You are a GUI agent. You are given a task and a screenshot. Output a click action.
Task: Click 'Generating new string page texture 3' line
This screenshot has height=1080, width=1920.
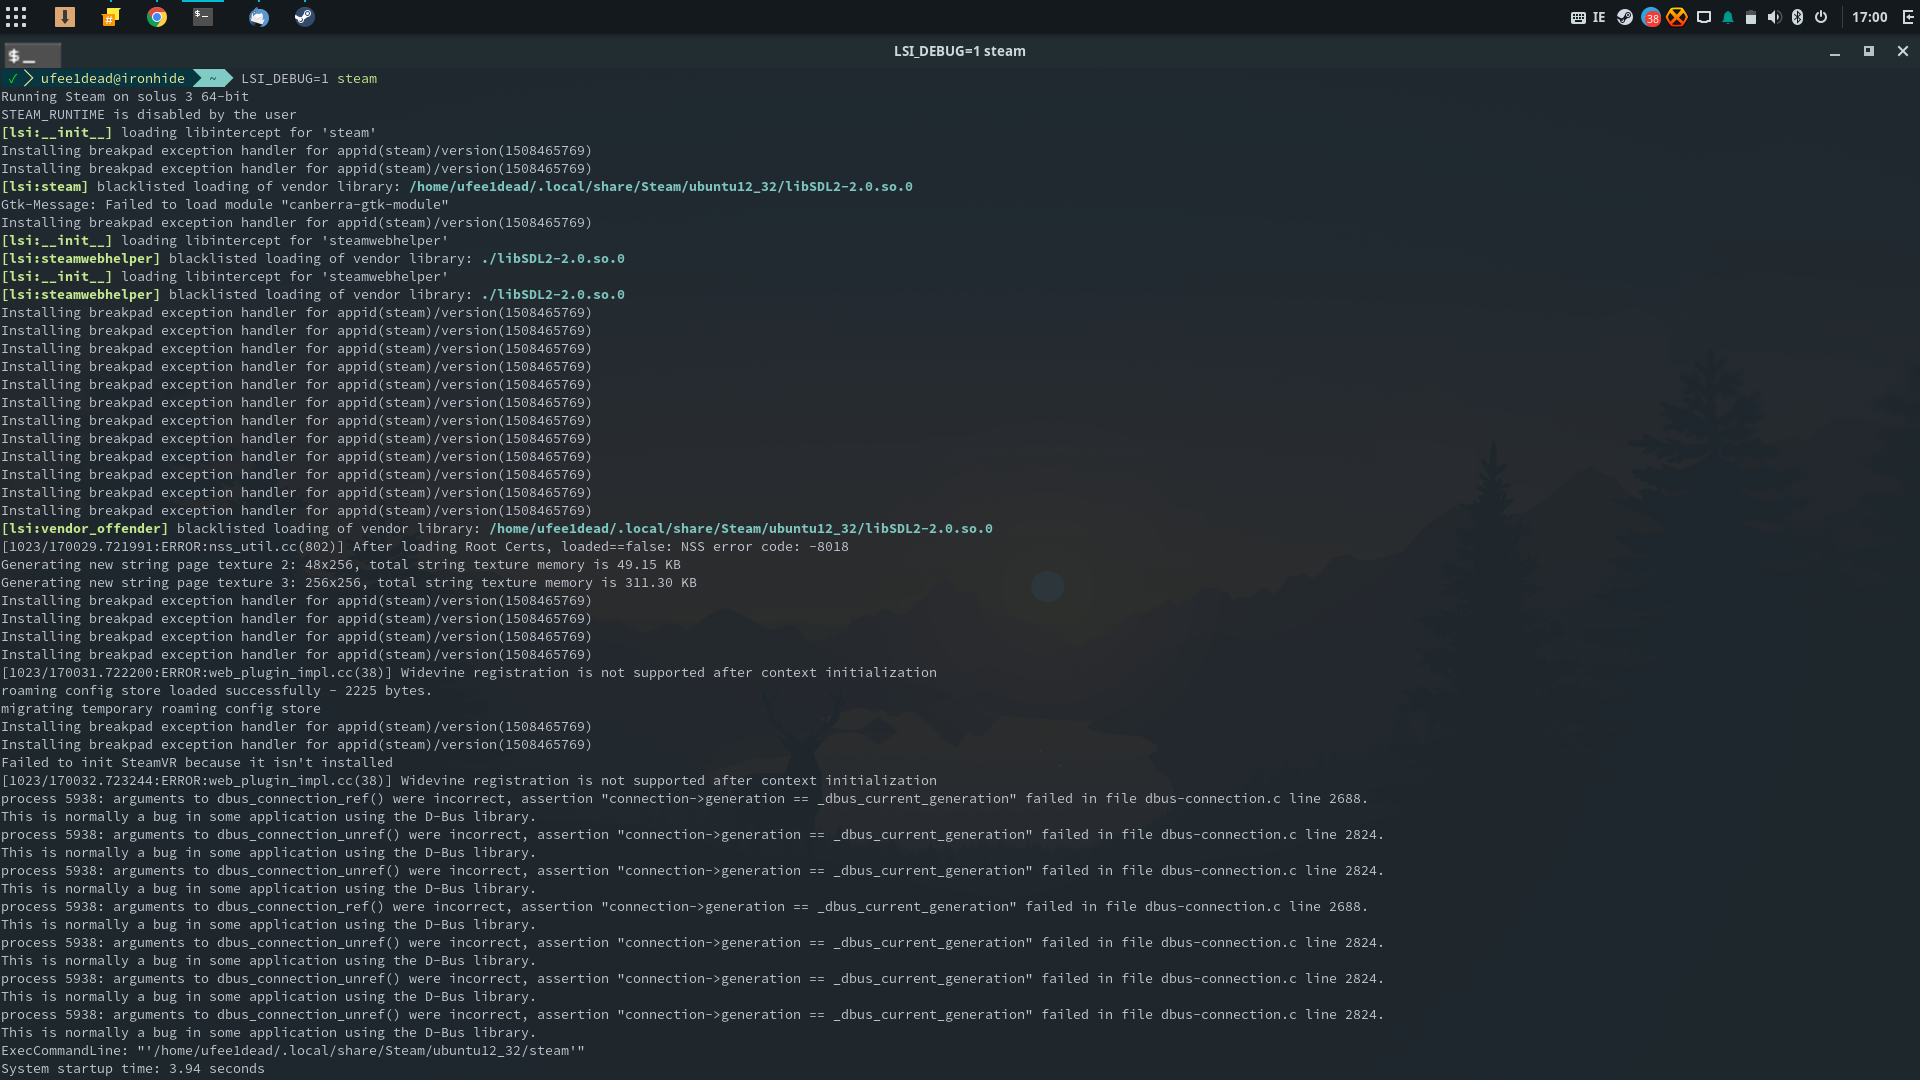click(x=349, y=582)
